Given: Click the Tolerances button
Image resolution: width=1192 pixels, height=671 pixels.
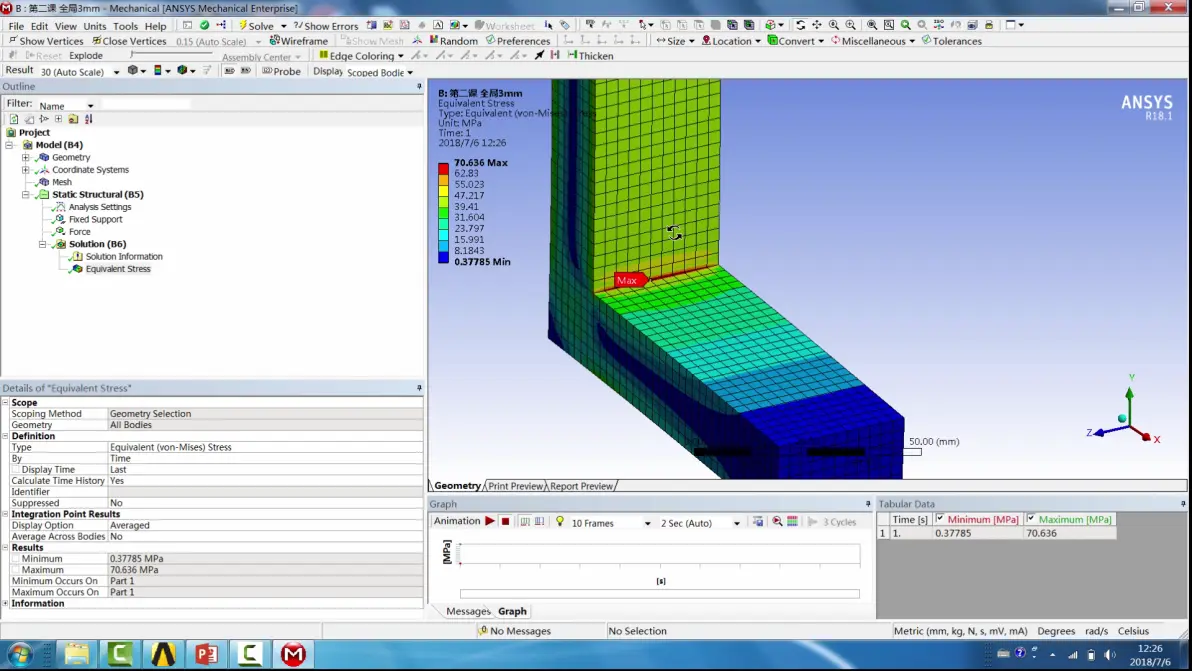Looking at the screenshot, I should (951, 40).
